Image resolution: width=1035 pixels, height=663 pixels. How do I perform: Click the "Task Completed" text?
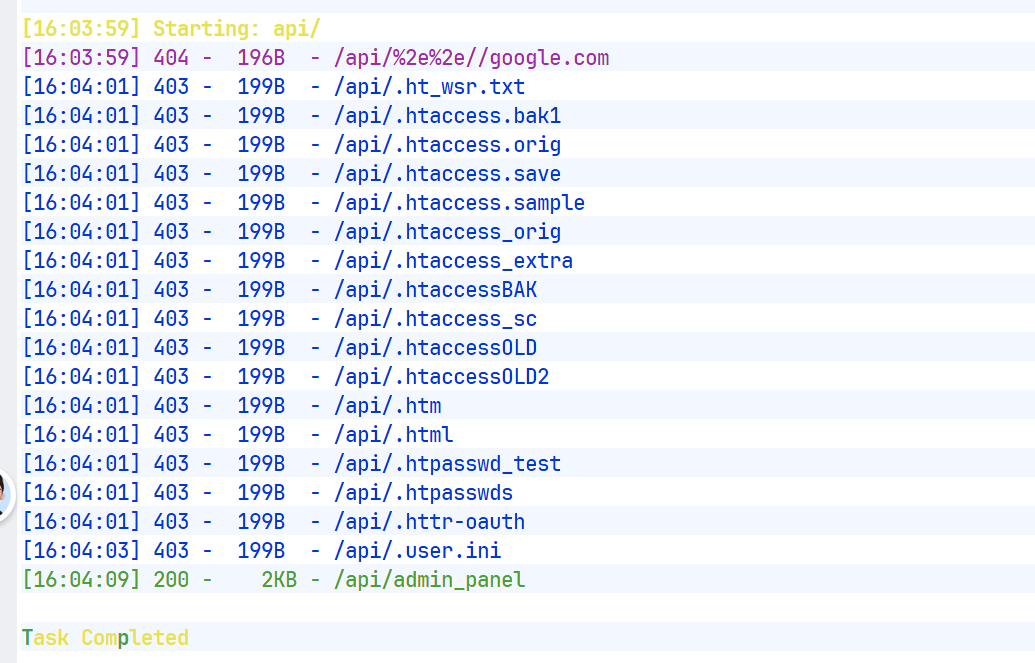(105, 638)
